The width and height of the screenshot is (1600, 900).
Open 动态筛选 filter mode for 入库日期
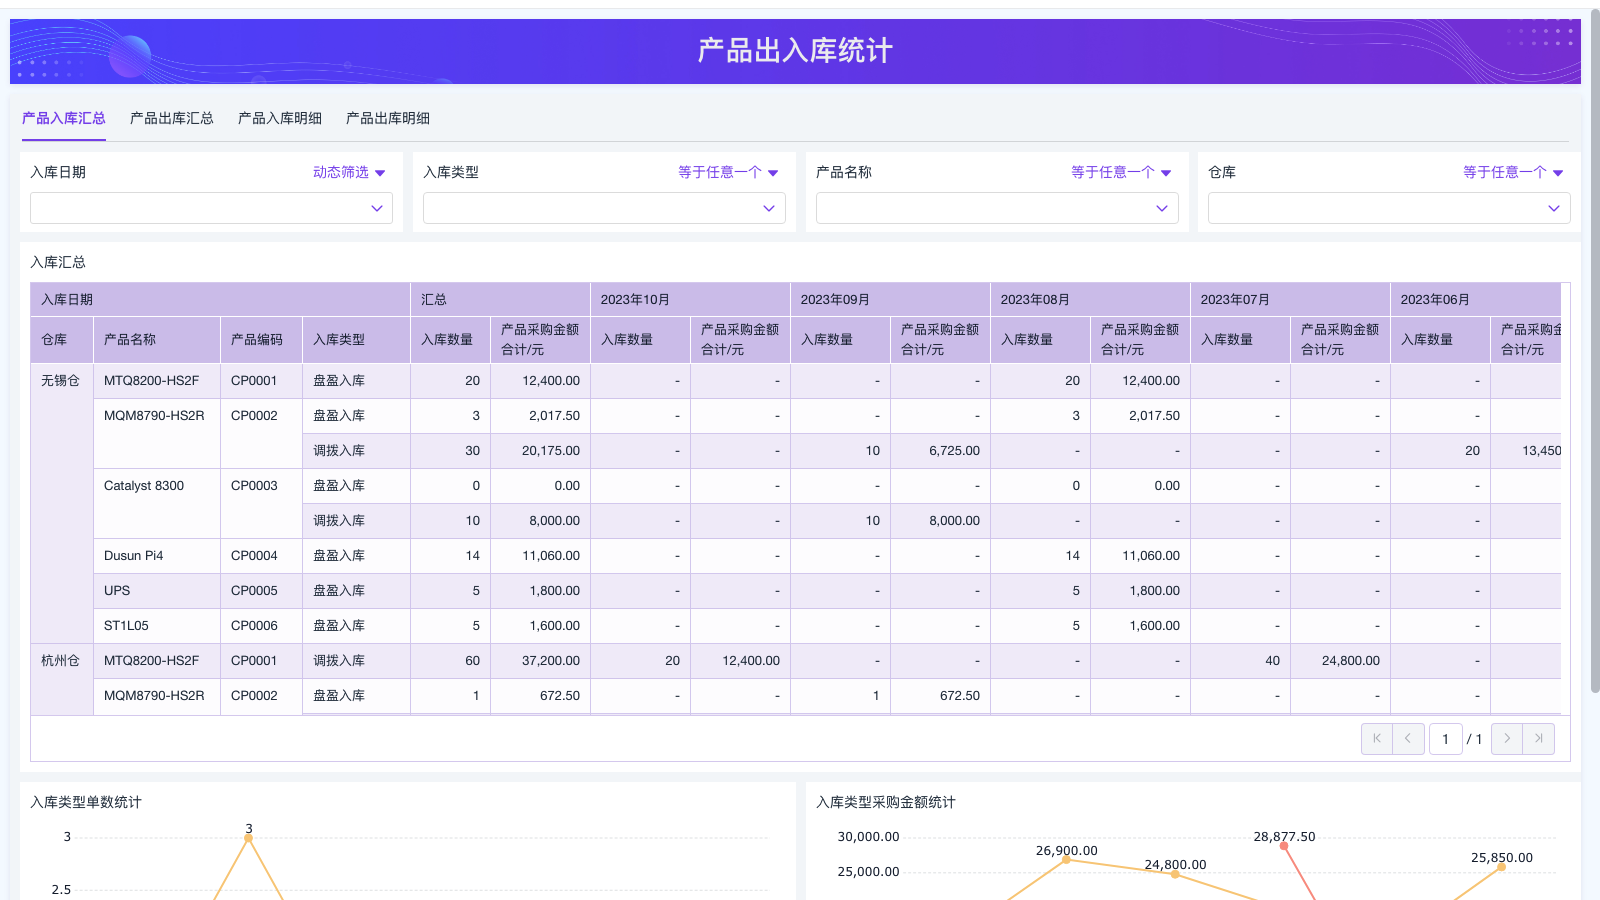pyautogui.click(x=349, y=172)
